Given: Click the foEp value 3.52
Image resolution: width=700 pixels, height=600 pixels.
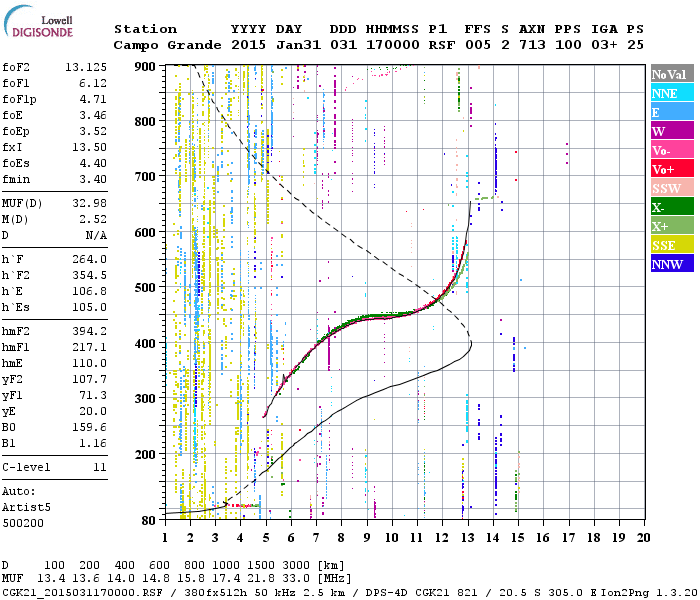Looking at the screenshot, I should pyautogui.click(x=93, y=132).
